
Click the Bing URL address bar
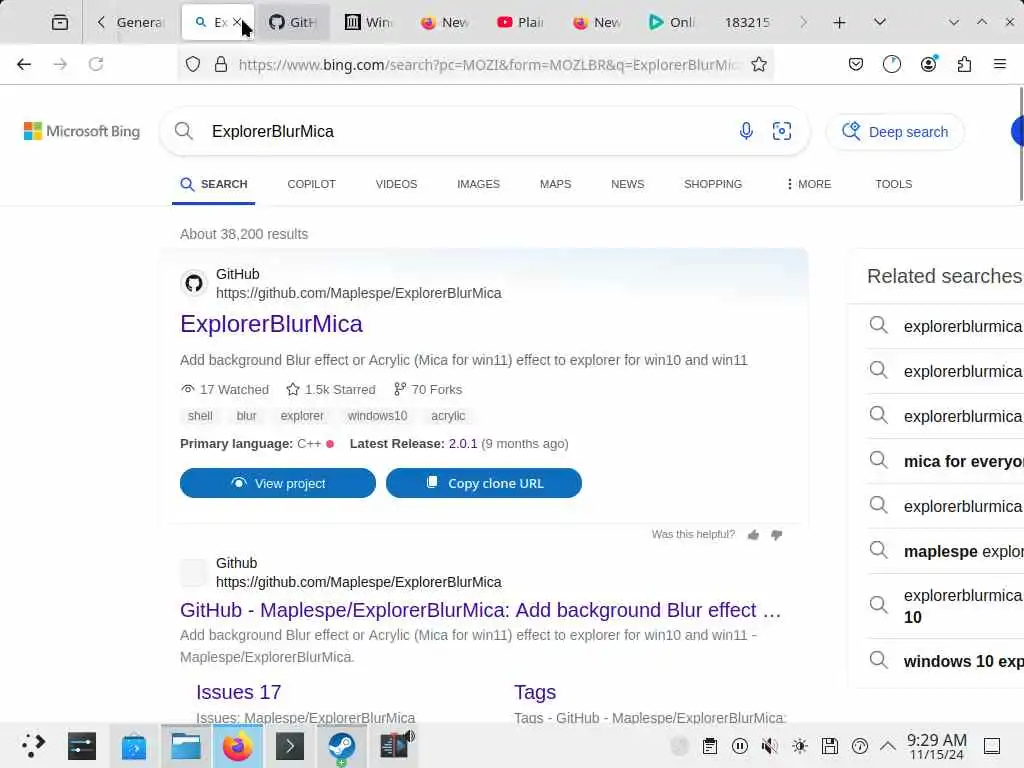coord(490,65)
